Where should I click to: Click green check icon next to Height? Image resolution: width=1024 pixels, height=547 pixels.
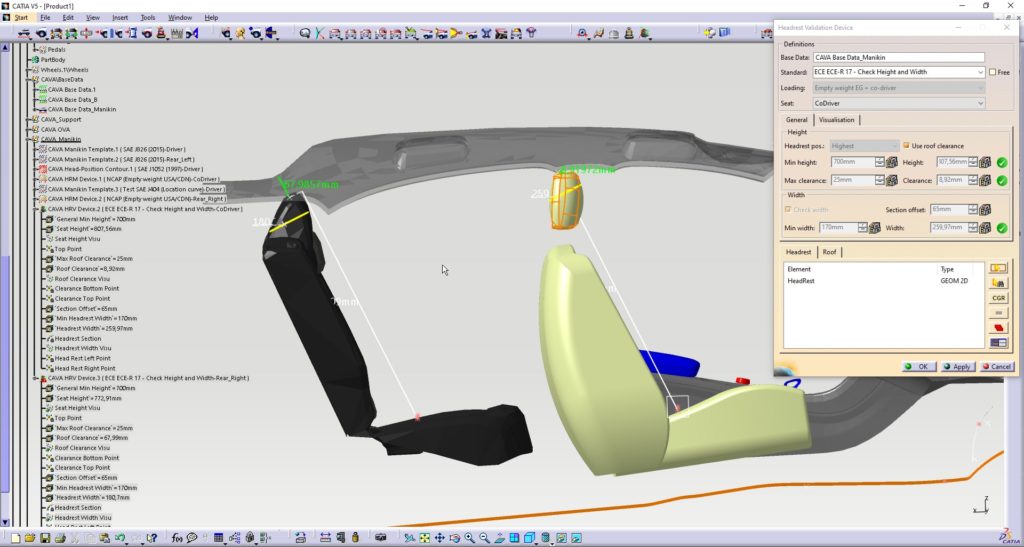coord(1002,163)
